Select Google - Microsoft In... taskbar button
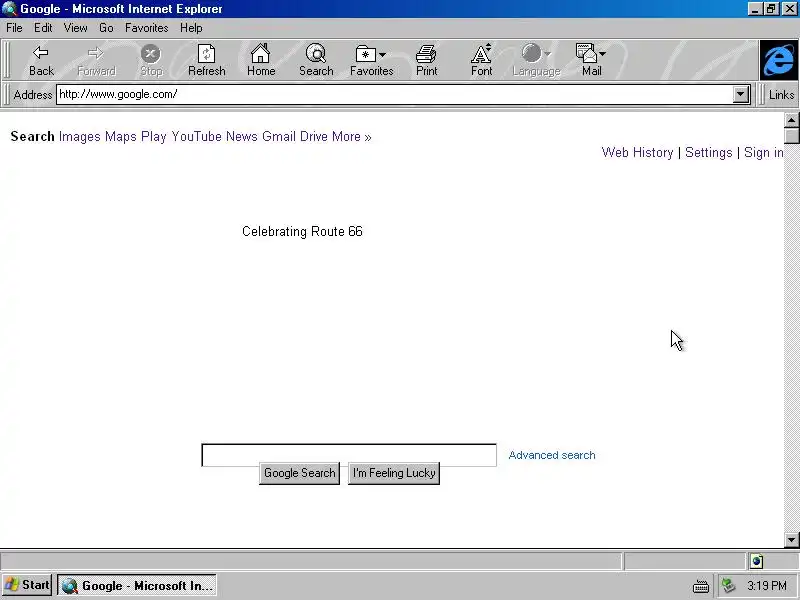 tap(137, 586)
